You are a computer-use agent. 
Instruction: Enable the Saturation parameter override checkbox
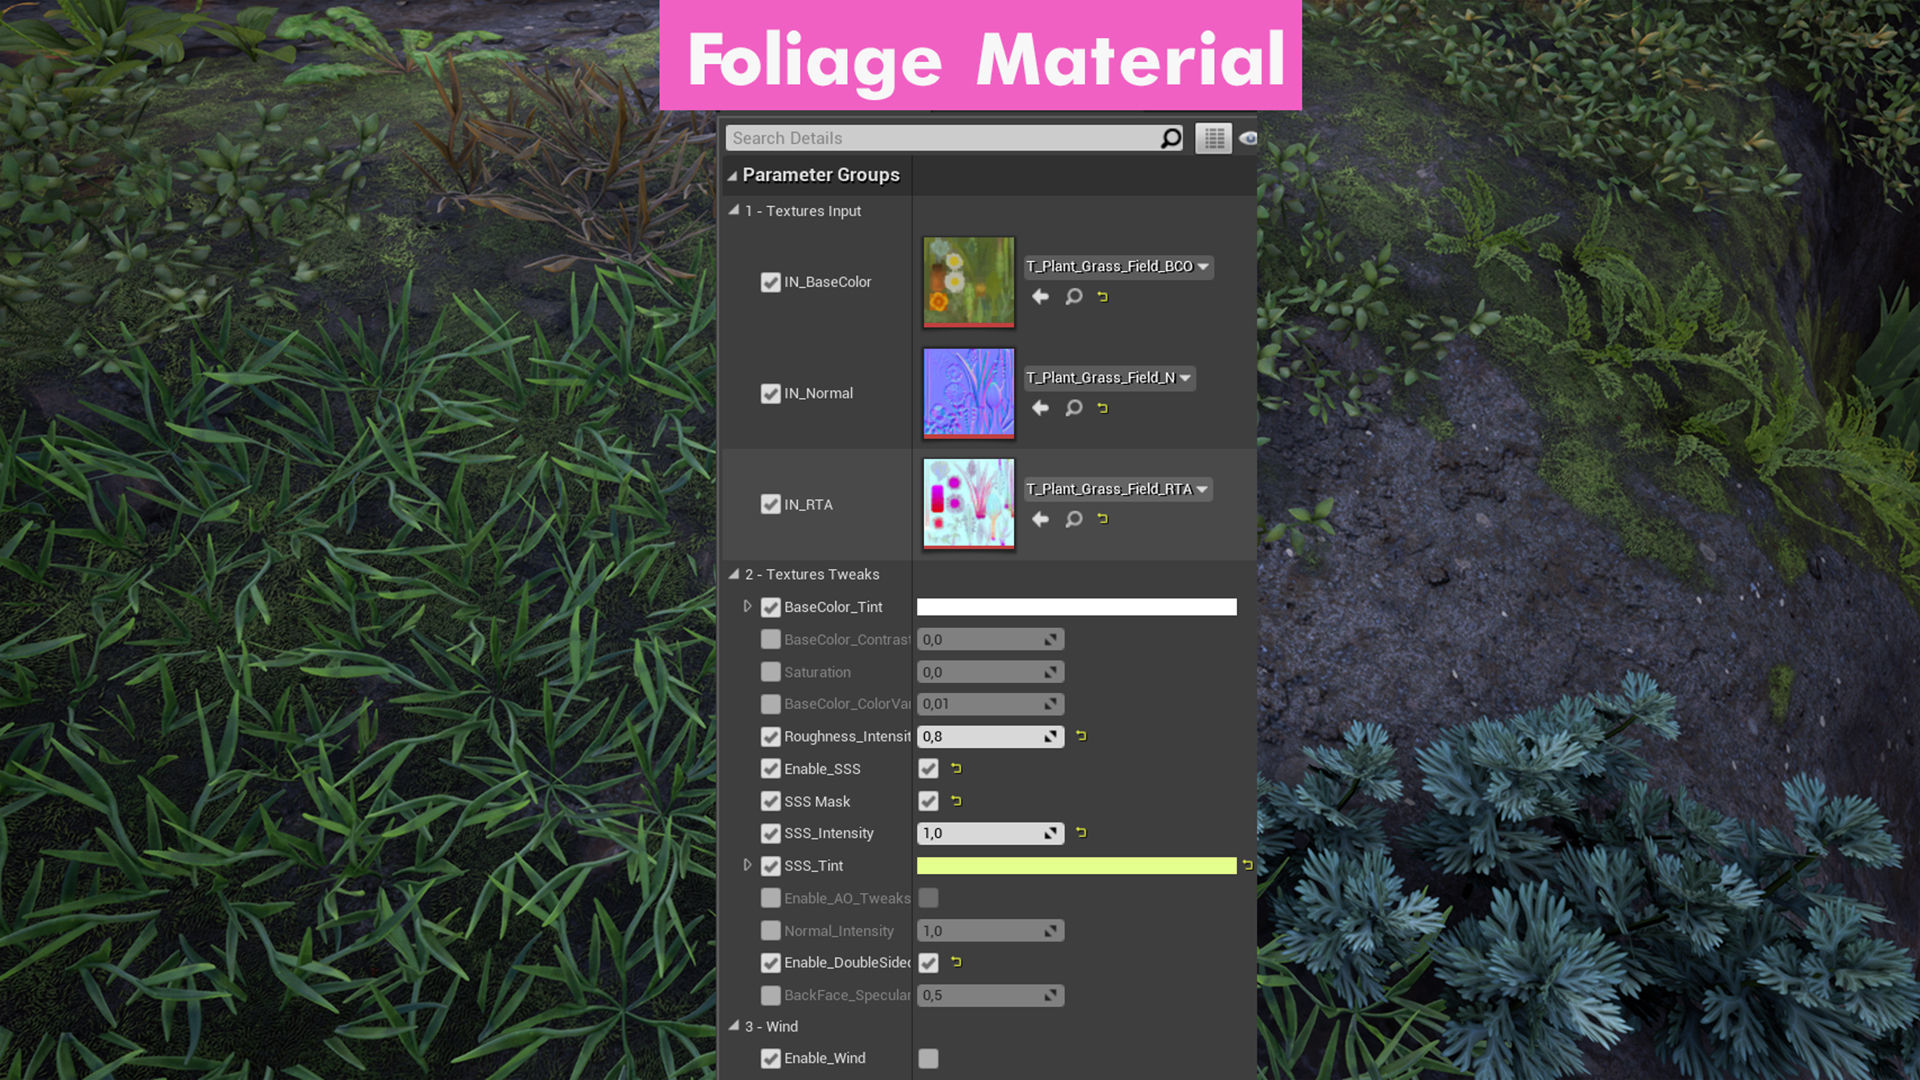coord(770,672)
